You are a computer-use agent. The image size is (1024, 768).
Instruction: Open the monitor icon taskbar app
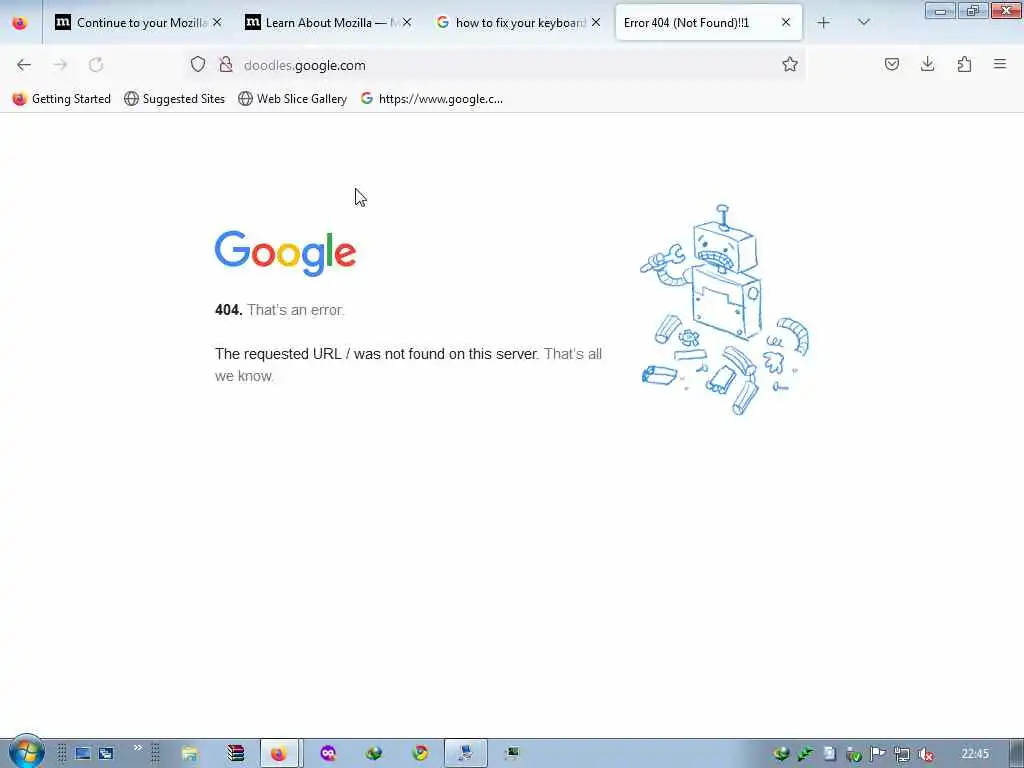(x=512, y=754)
